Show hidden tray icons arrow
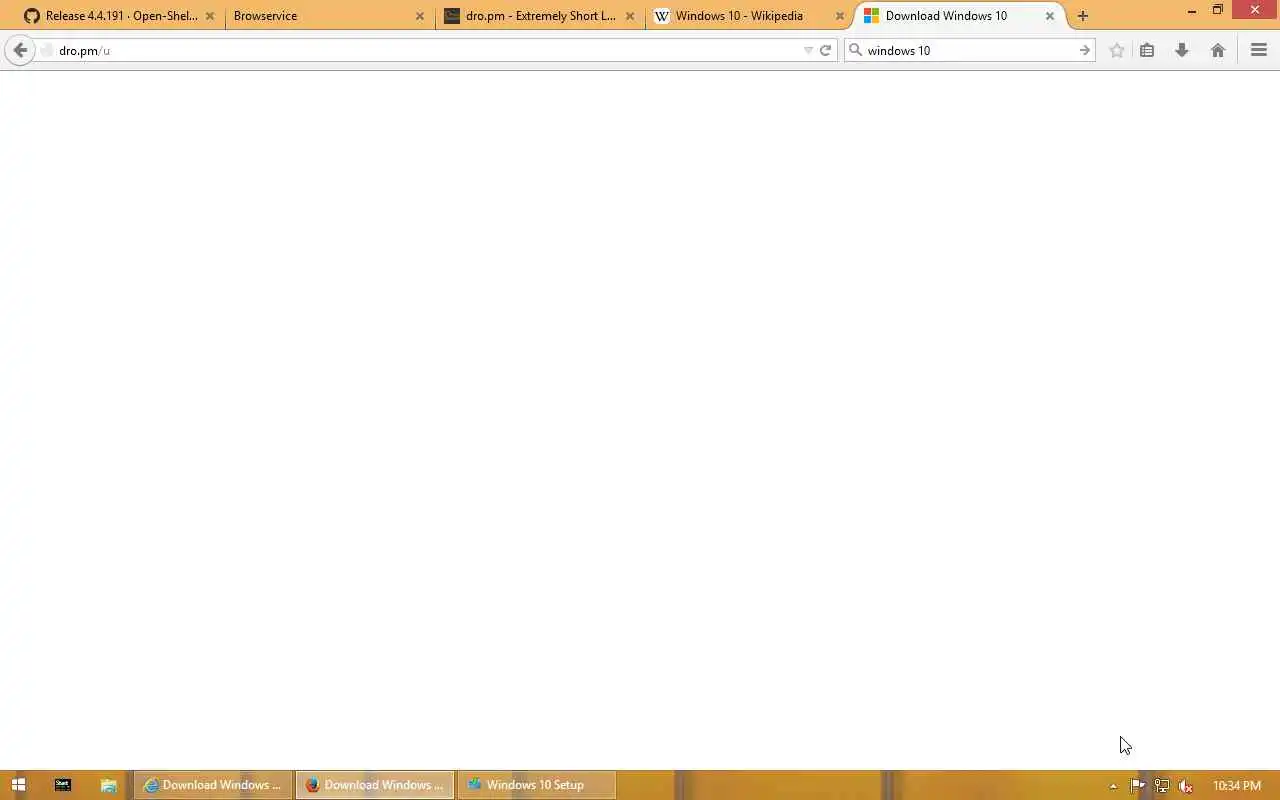The height and width of the screenshot is (800, 1280). pyautogui.click(x=1113, y=786)
